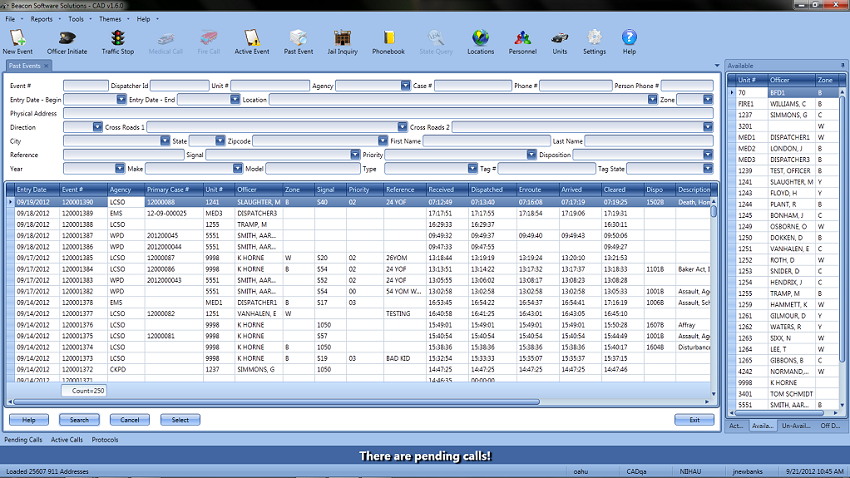Open the Reports menu
Viewport: 850px width, 478px height.
click(x=43, y=19)
